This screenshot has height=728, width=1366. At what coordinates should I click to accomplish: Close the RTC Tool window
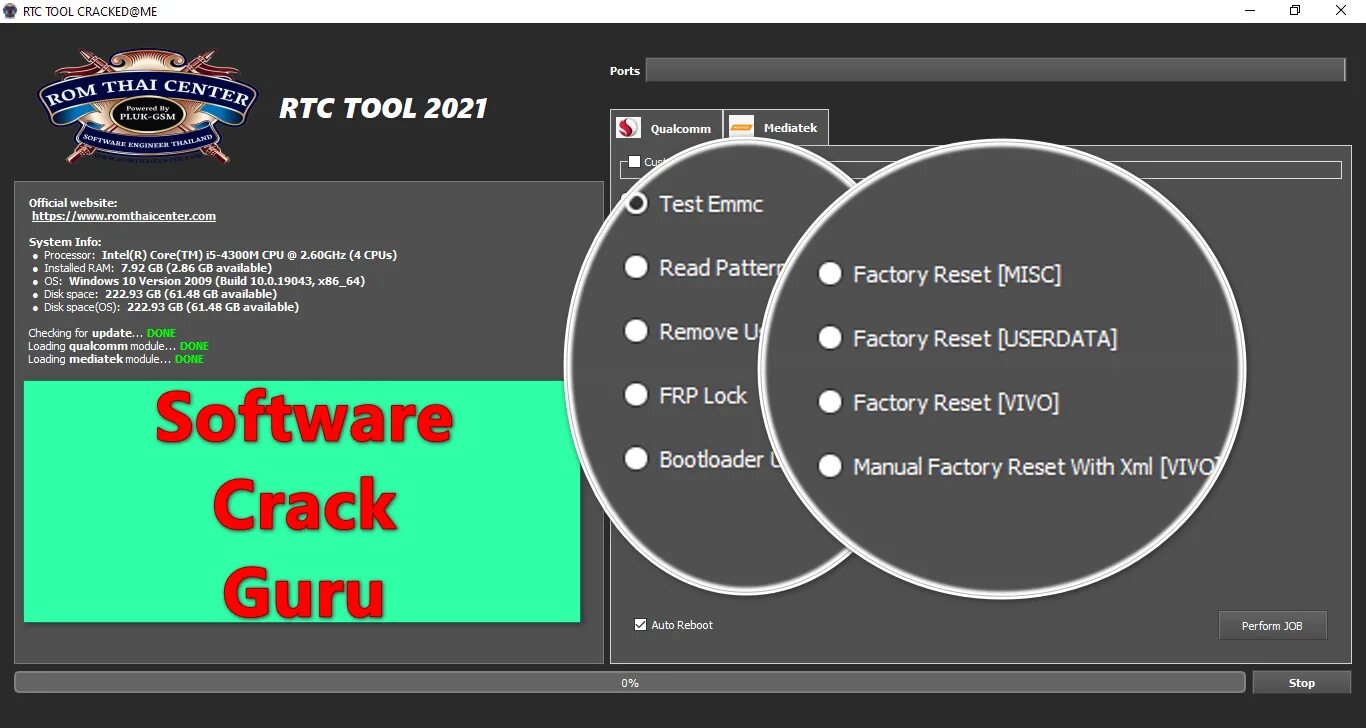[1341, 11]
